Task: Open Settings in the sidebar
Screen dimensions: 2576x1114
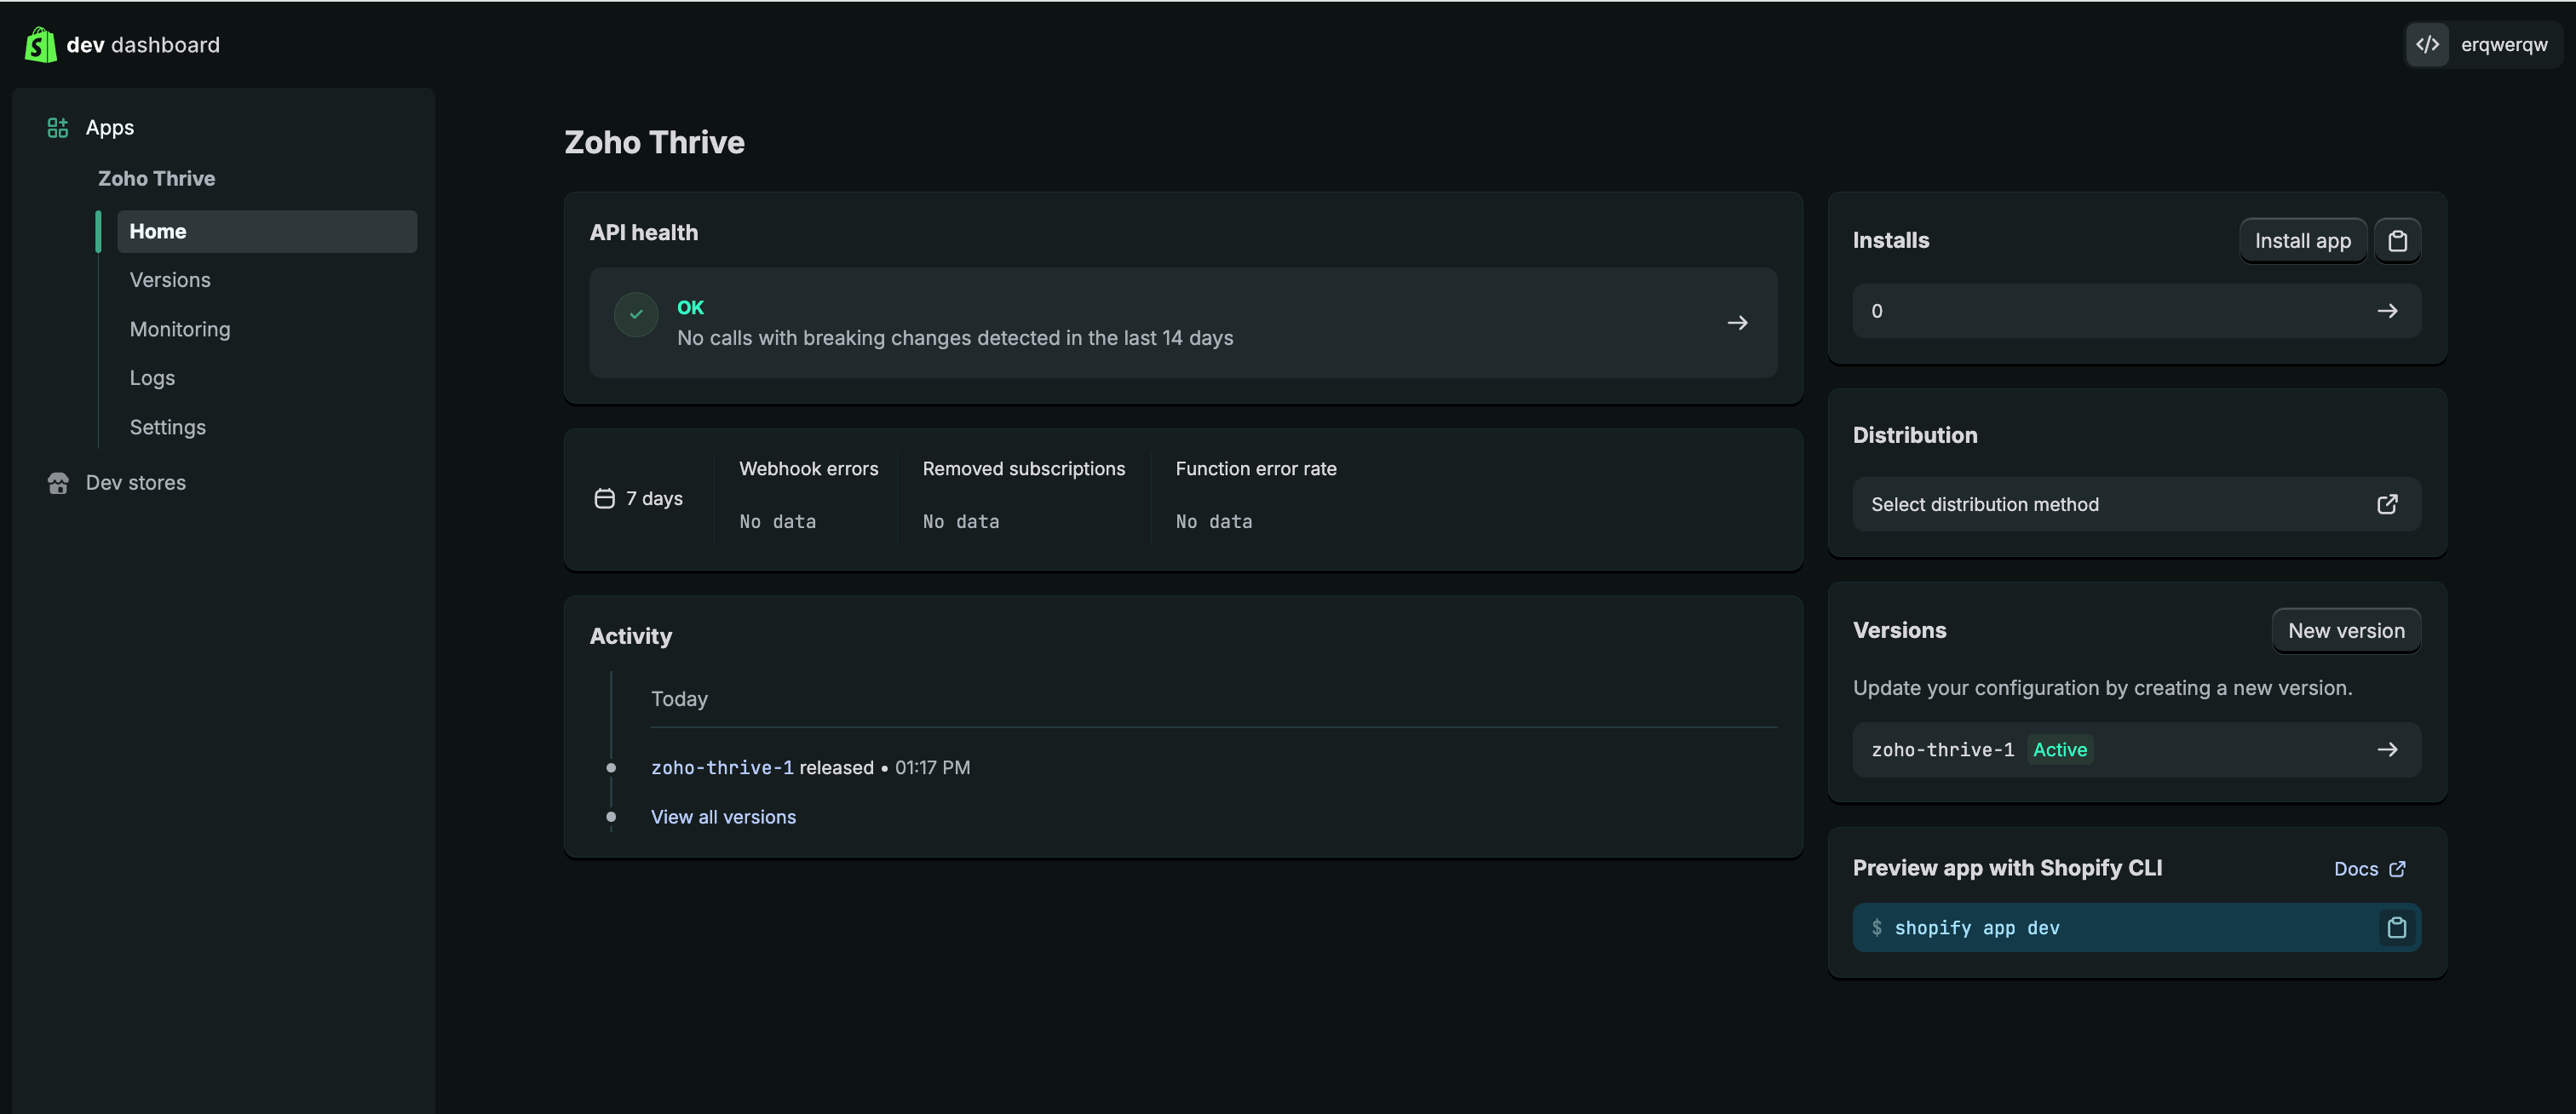Action: [168, 427]
